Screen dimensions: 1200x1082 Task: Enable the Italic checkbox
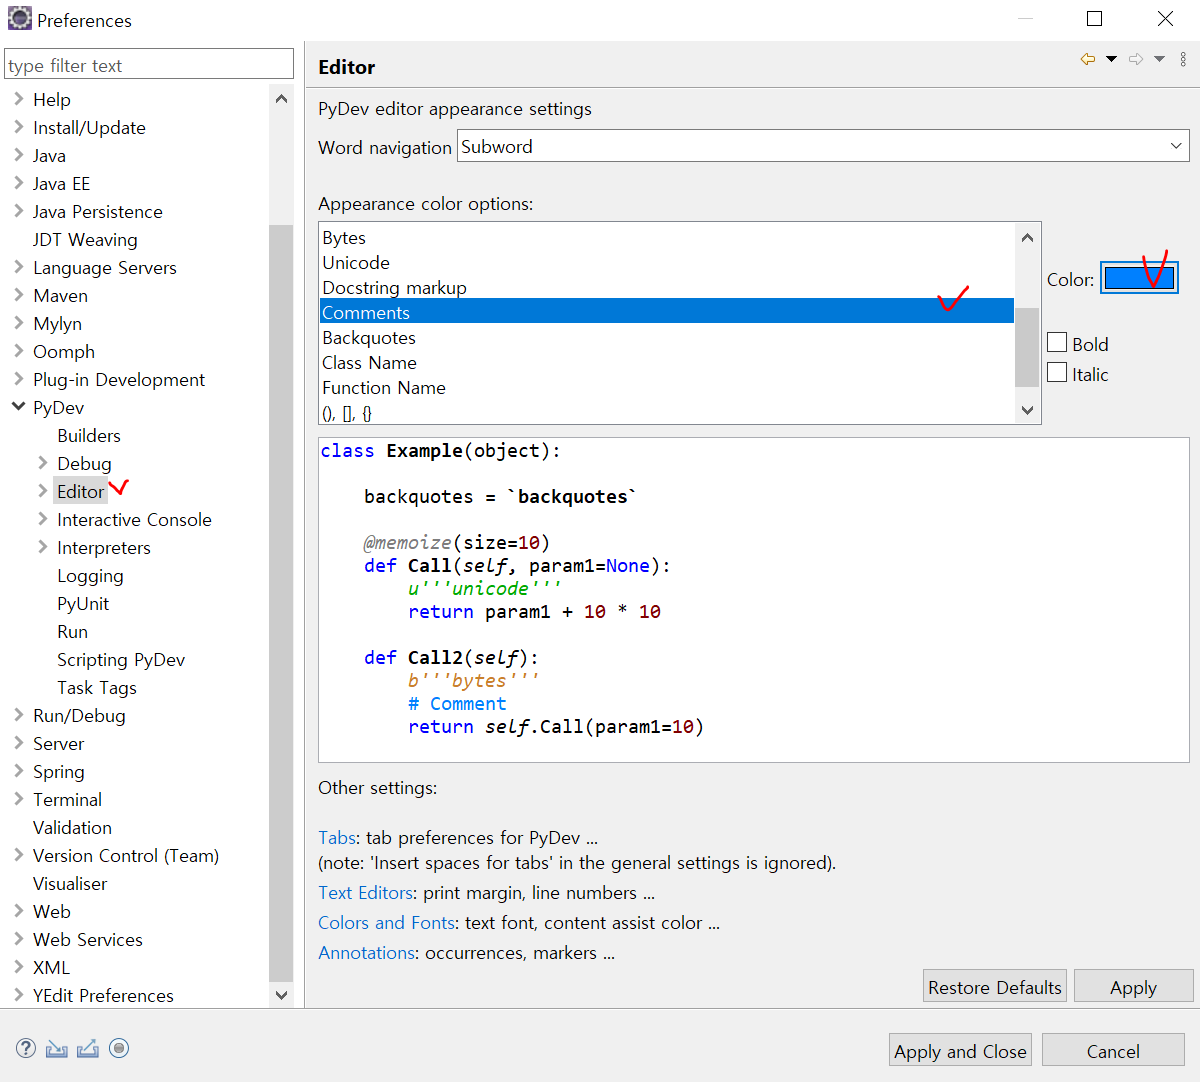(x=1057, y=372)
